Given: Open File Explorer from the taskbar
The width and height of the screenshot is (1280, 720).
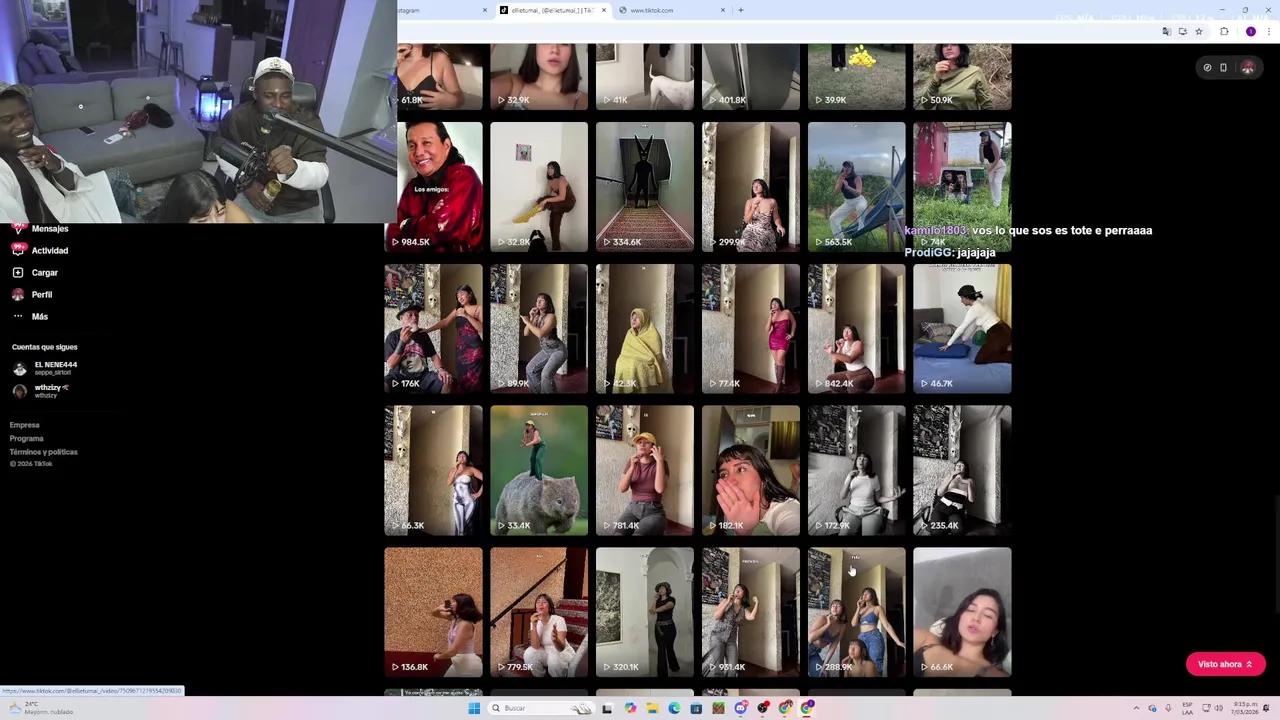Looking at the screenshot, I should click(652, 708).
